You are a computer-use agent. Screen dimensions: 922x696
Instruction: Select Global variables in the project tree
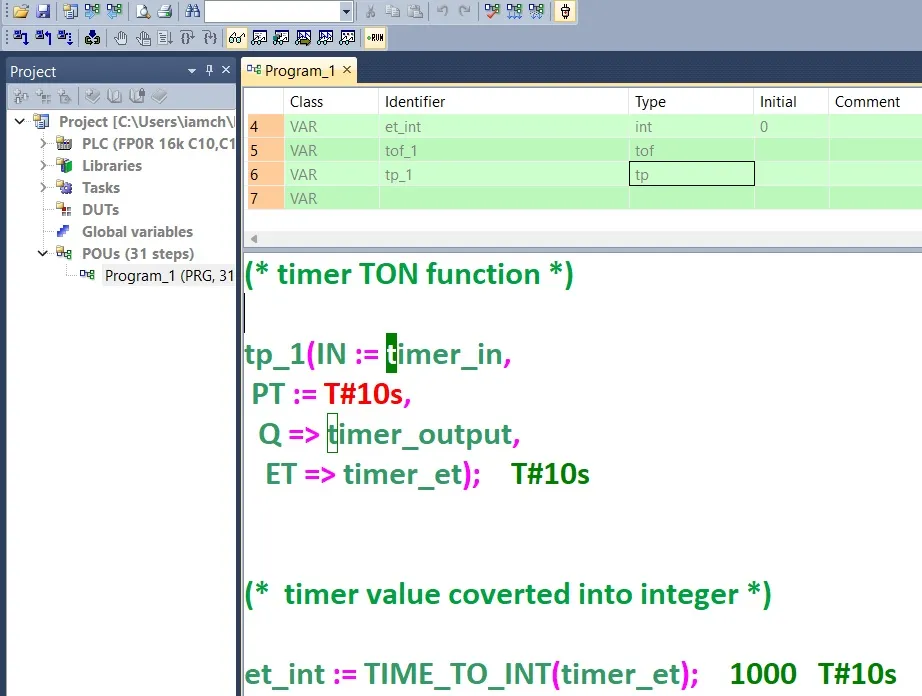point(138,231)
